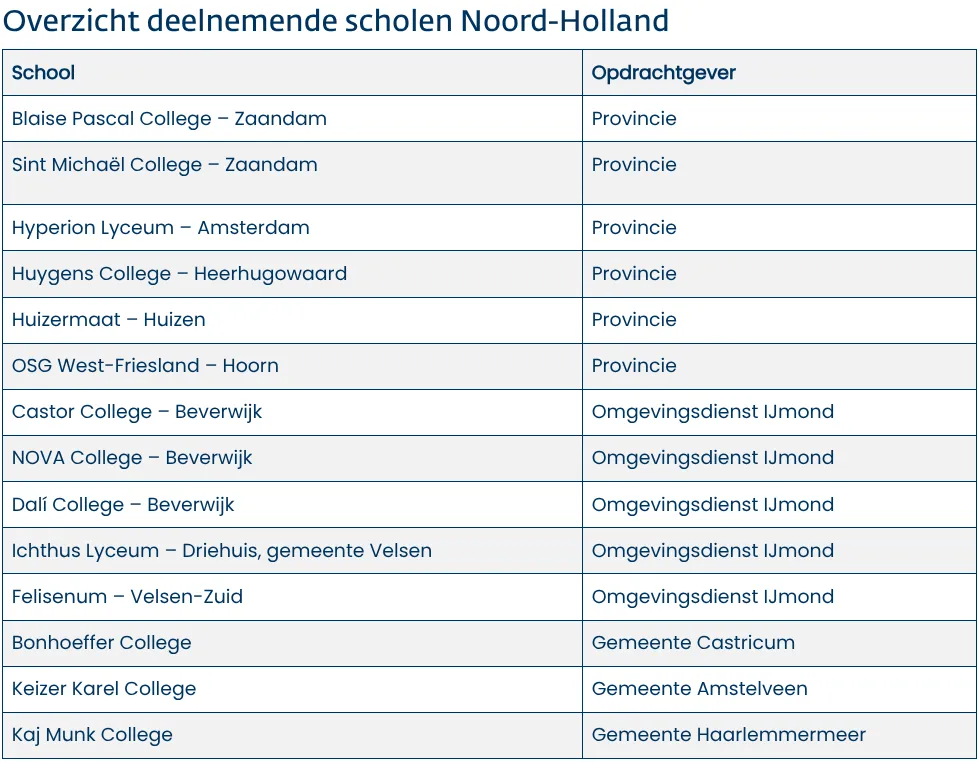Select the Sint Michaël College – Zaandam cell
980x763 pixels.
coord(165,165)
